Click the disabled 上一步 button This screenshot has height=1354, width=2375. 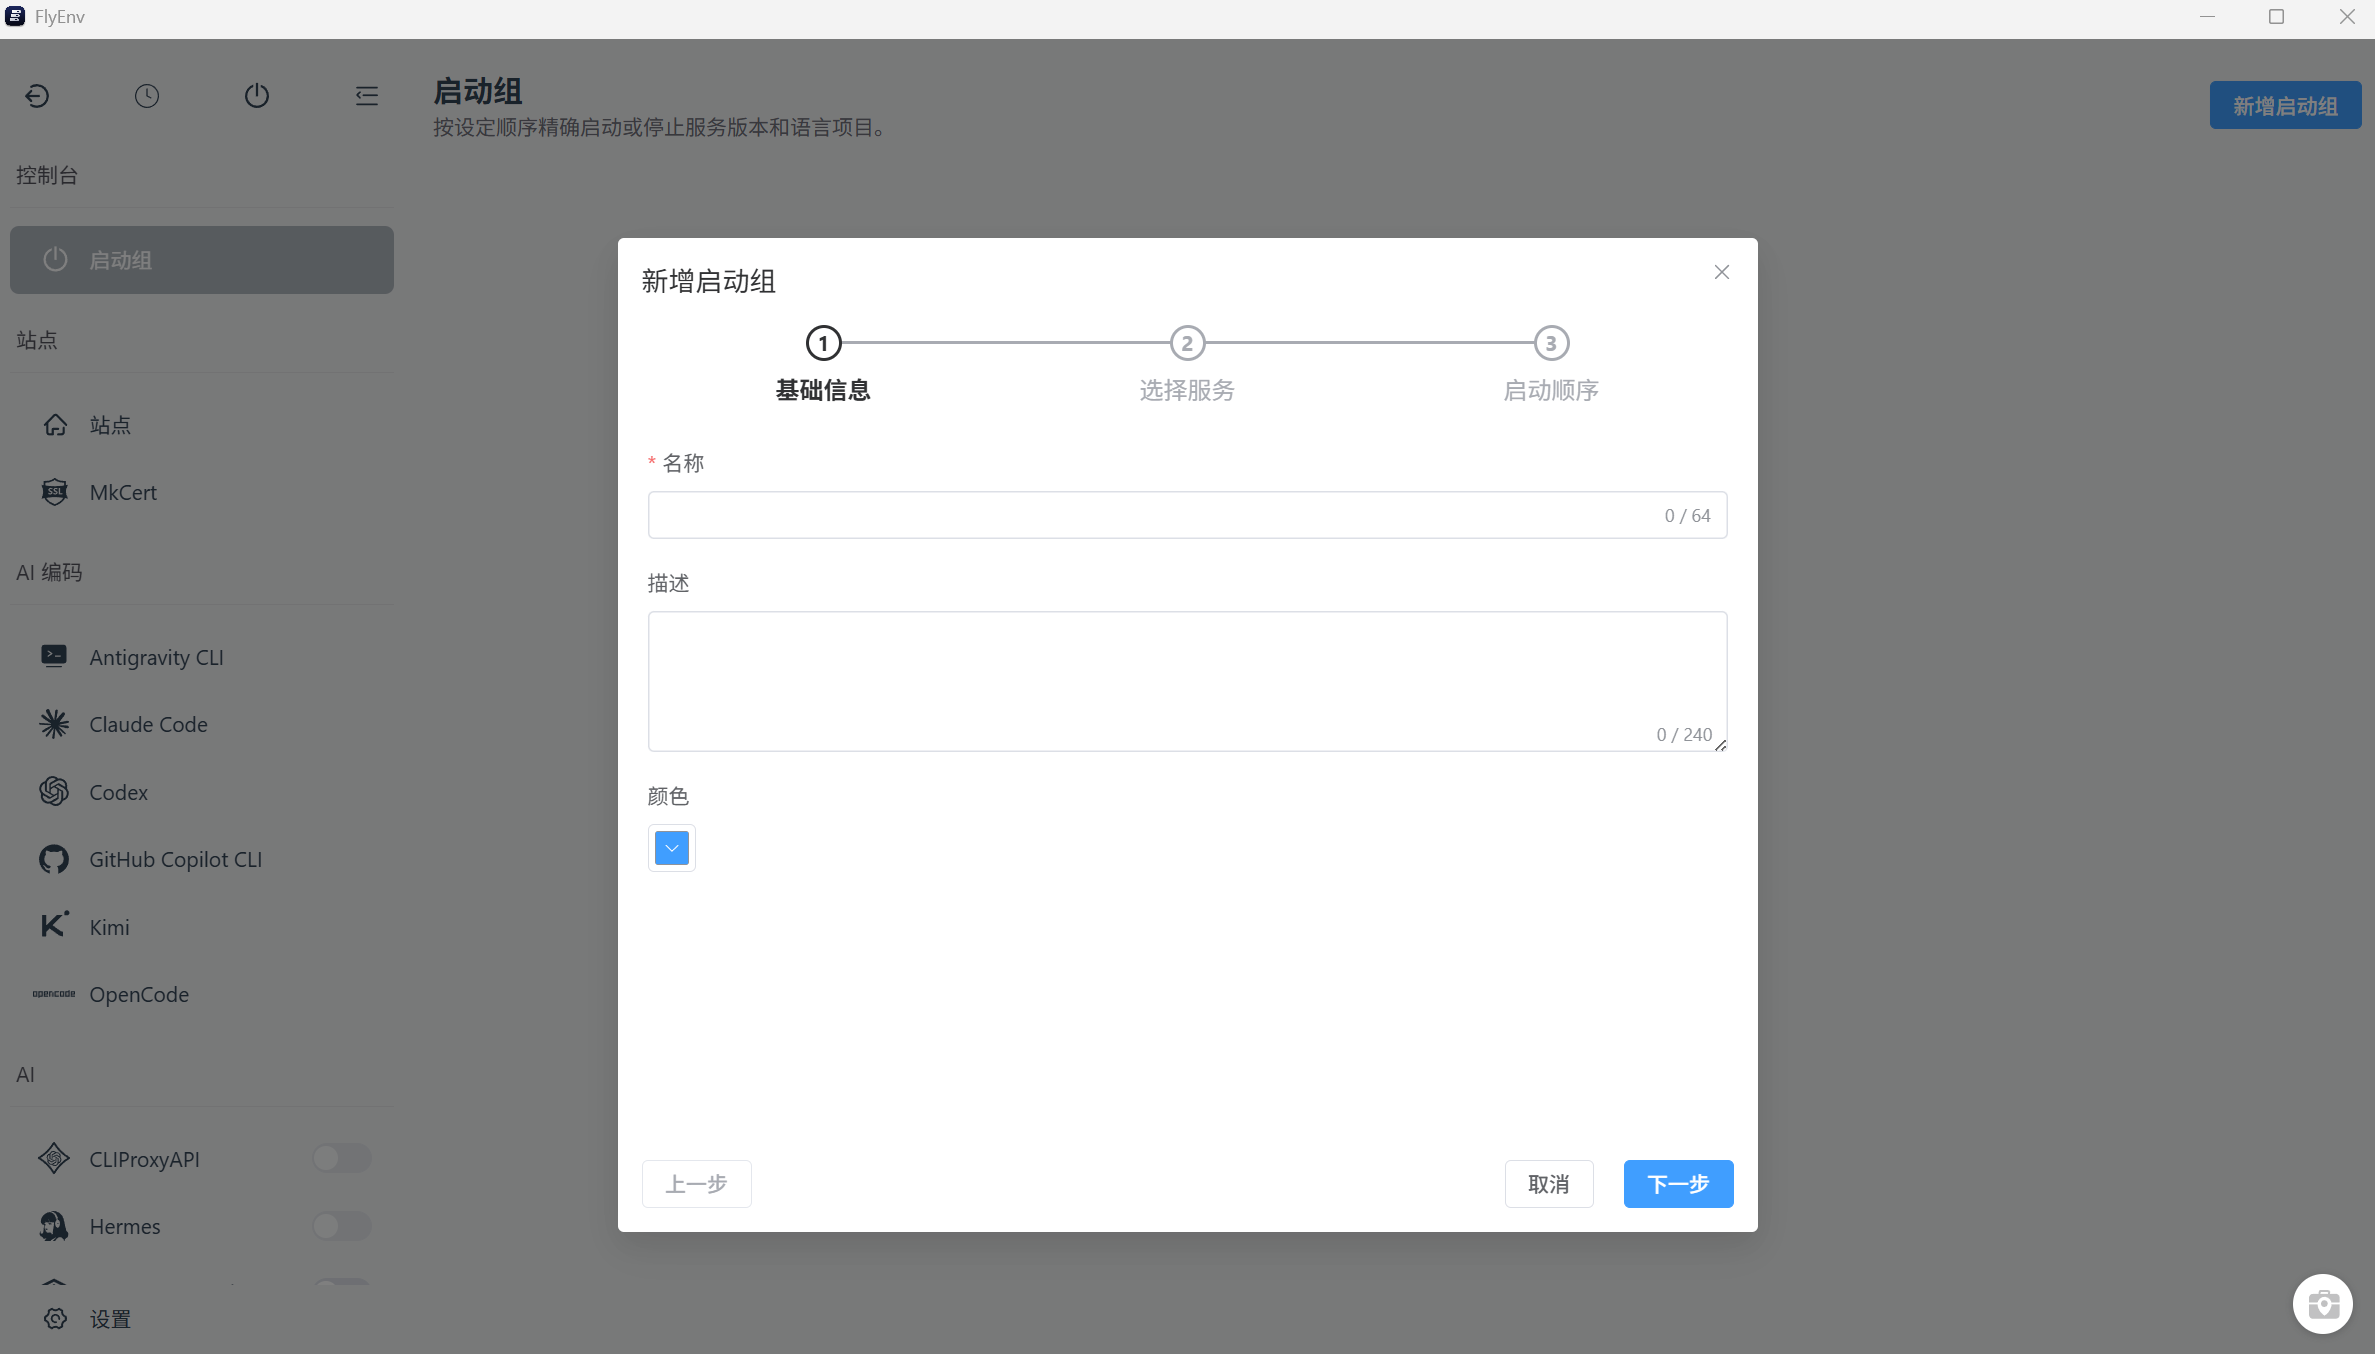pos(696,1184)
